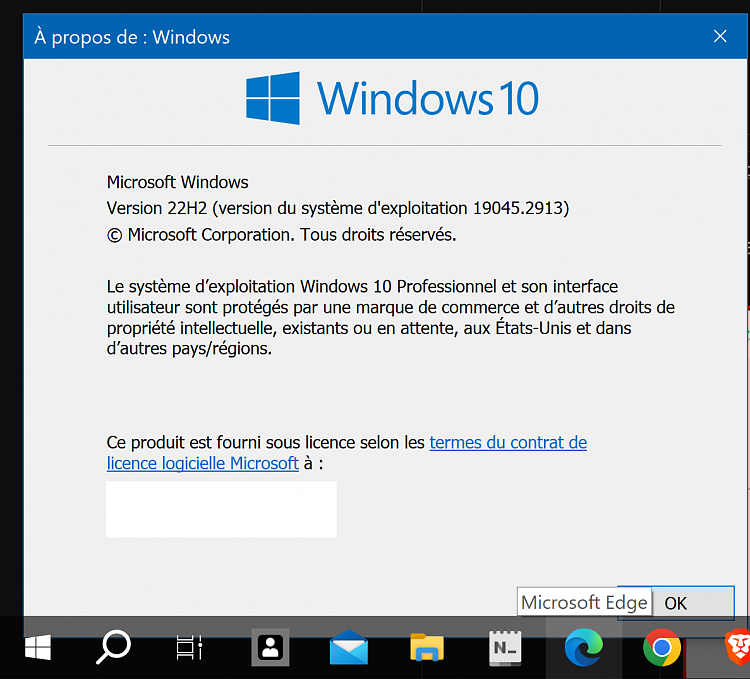750x679 pixels.
Task: Click the 'Microsoft Windows' text line
Action: click(177, 182)
